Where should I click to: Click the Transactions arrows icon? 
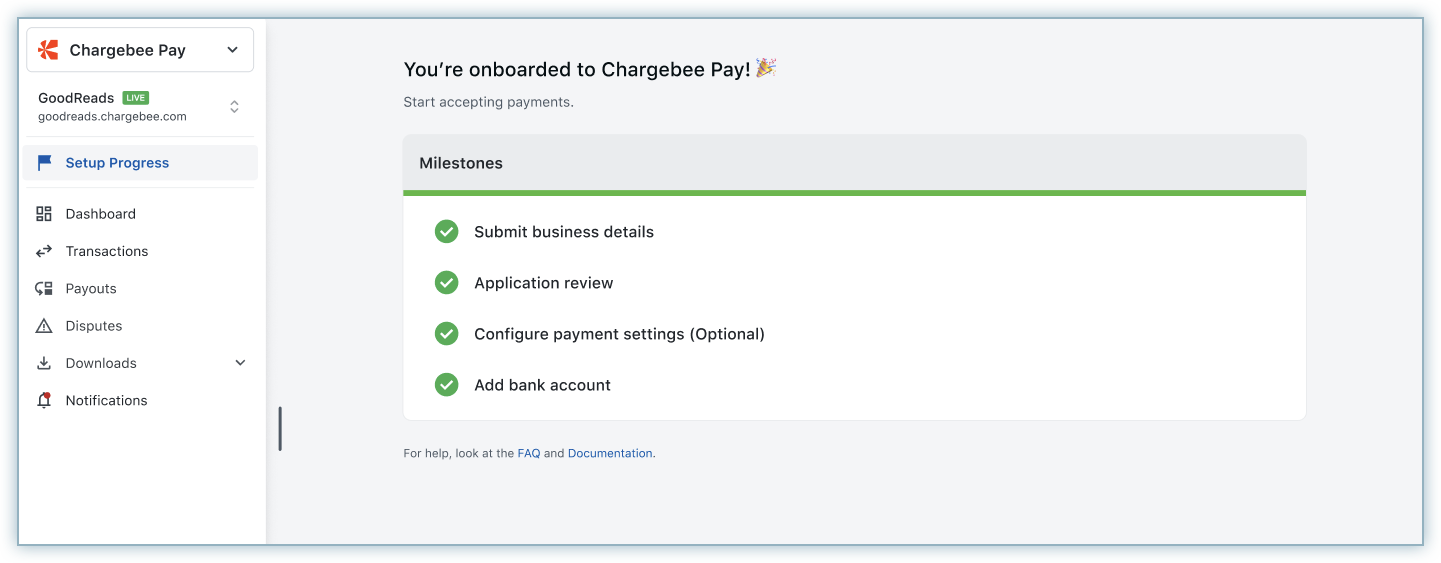point(44,251)
